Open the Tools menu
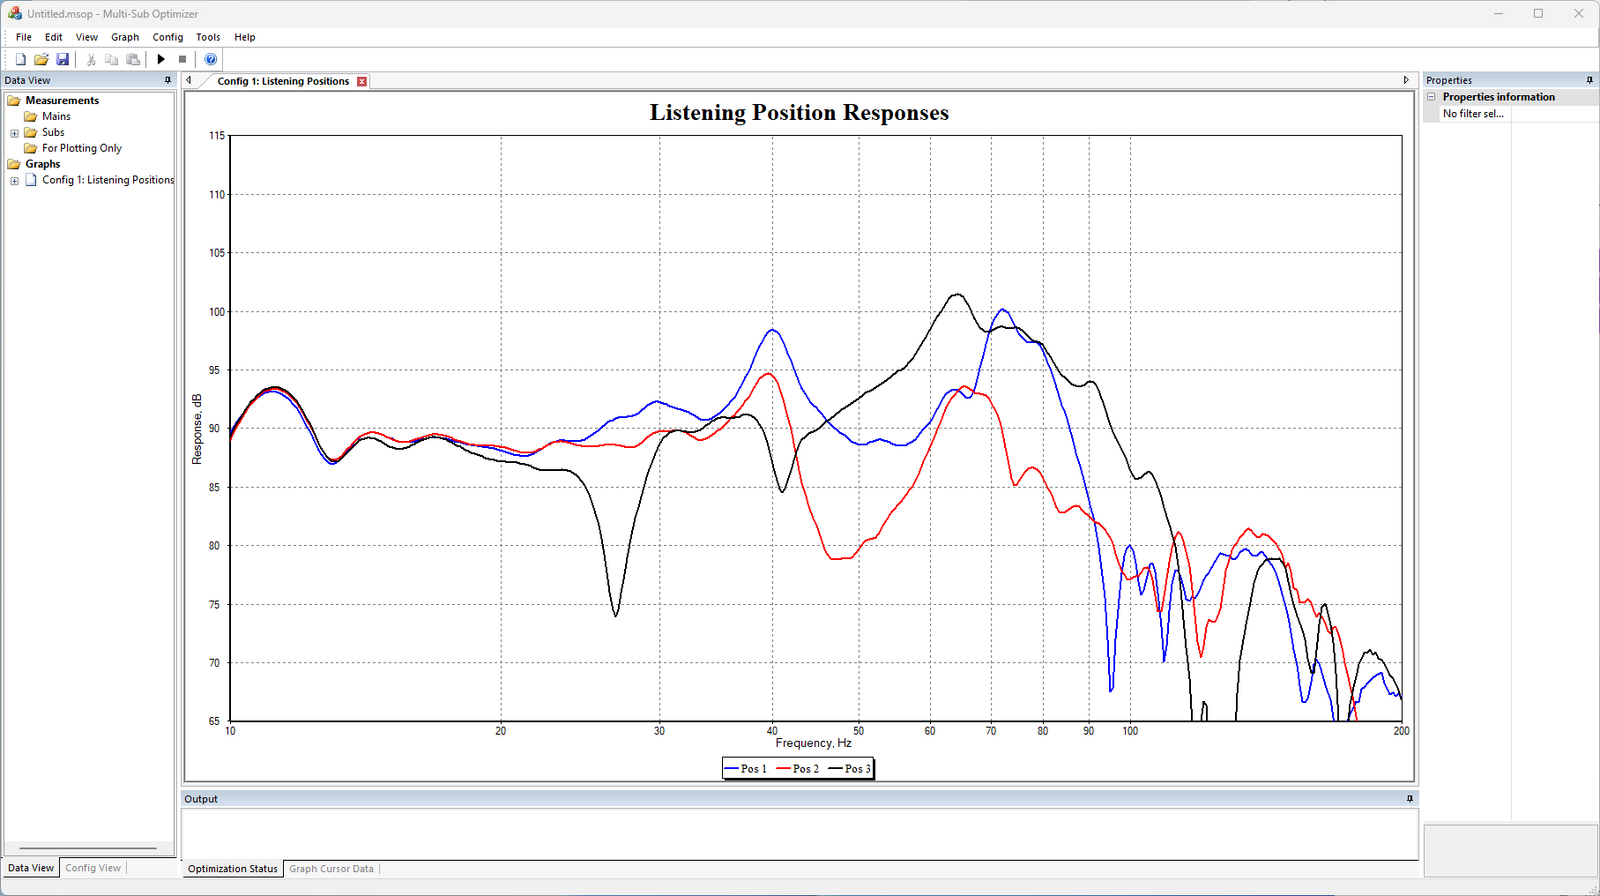 208,37
